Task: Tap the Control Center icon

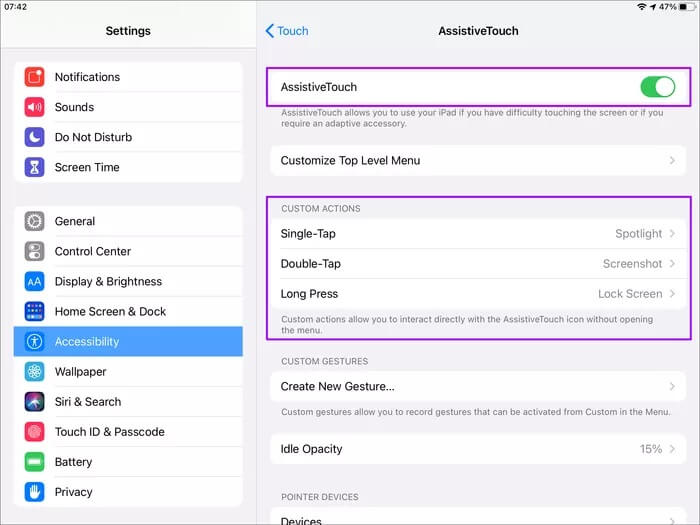Action: (x=35, y=251)
